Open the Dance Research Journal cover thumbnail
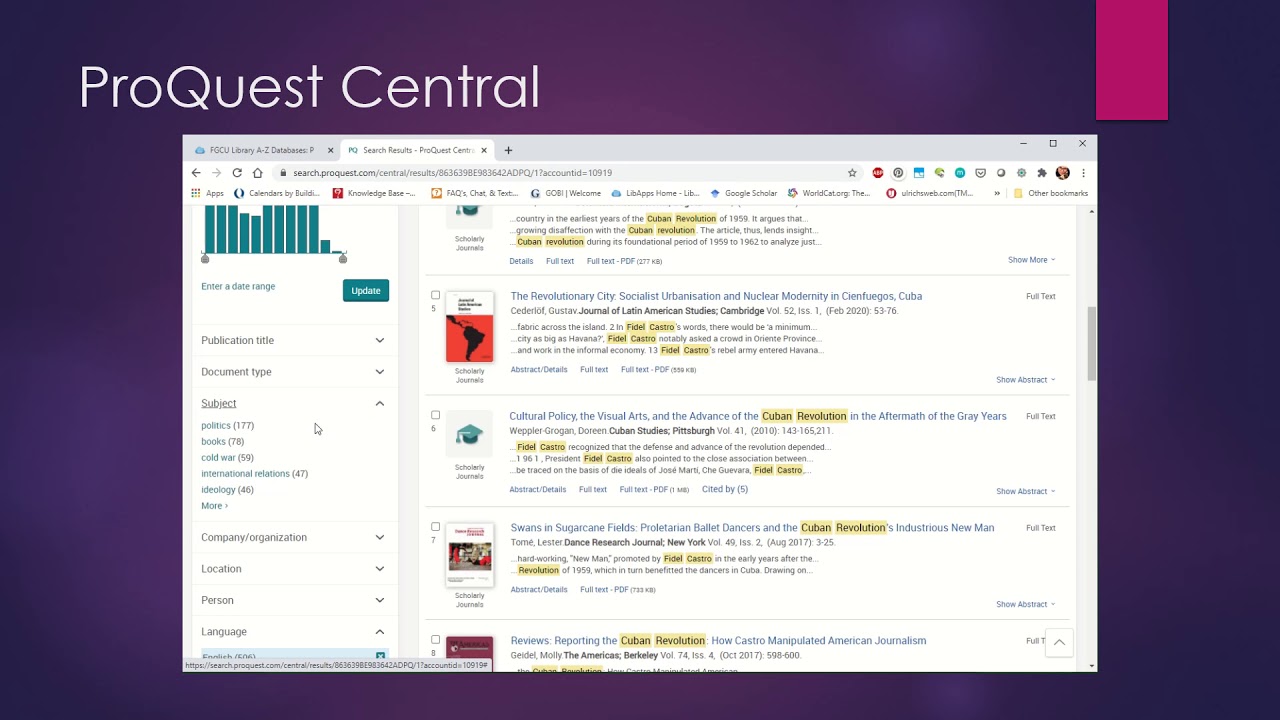This screenshot has height=720, width=1280. coord(469,555)
